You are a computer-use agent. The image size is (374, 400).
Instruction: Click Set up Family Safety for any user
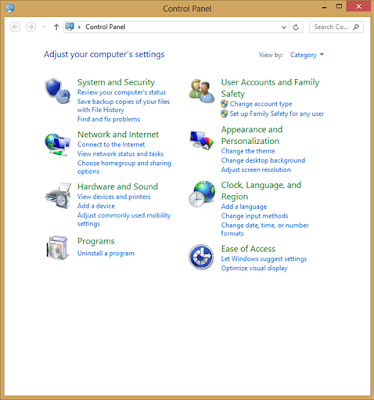tap(277, 114)
